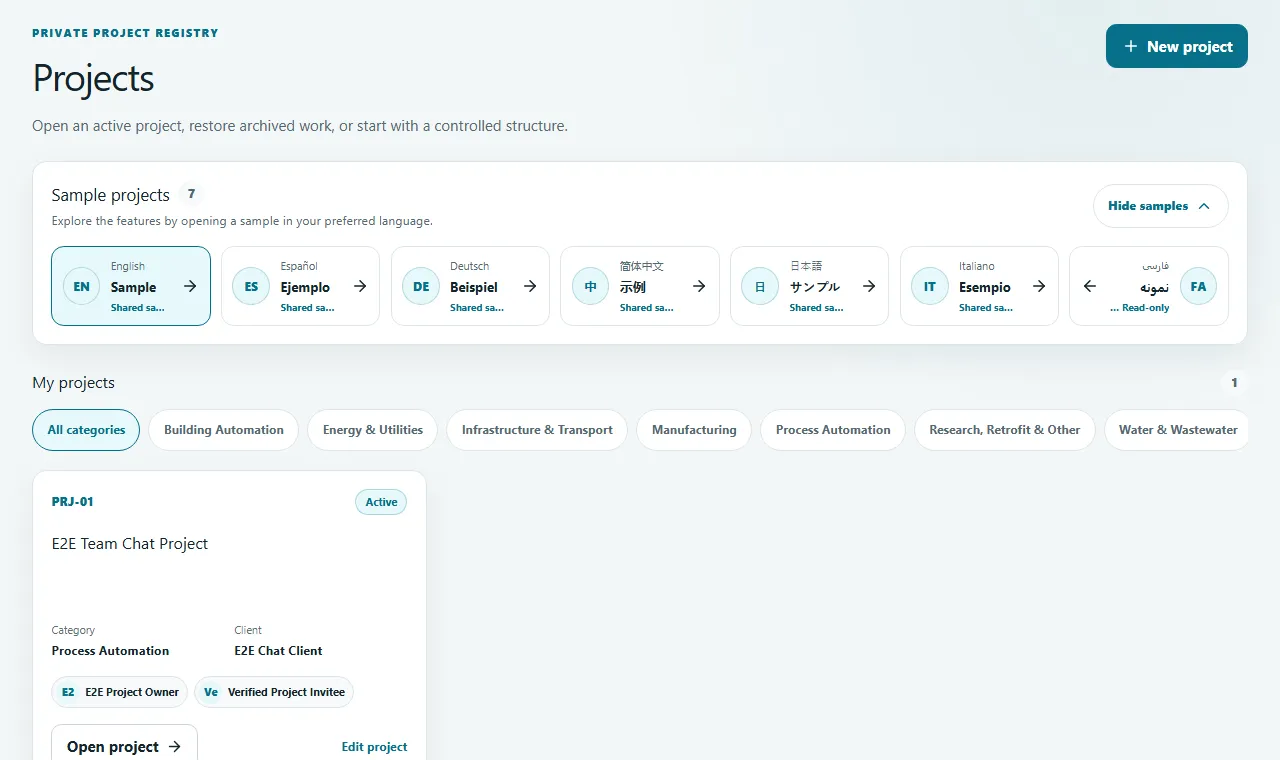Viewport: 1280px width, 760px height.
Task: Click the My projects heading
Action: point(74,383)
